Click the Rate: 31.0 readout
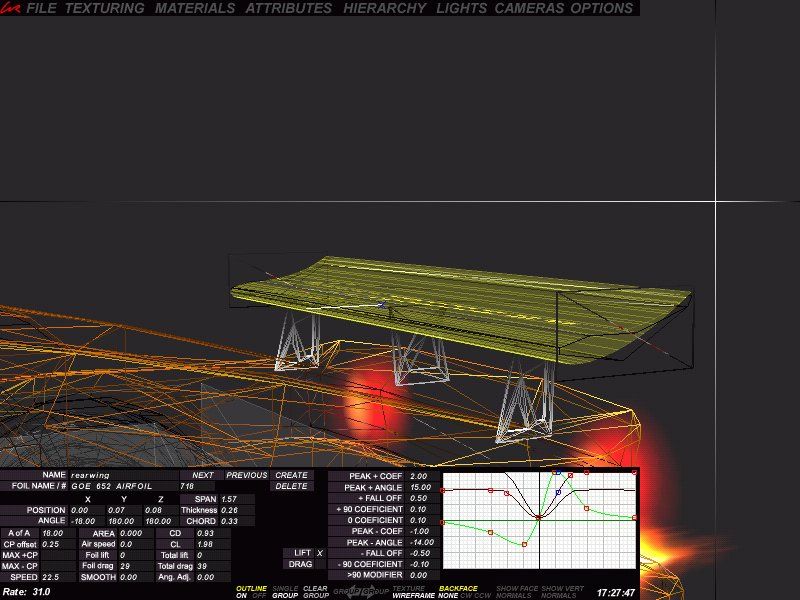This screenshot has width=800, height=600. (x=27, y=592)
